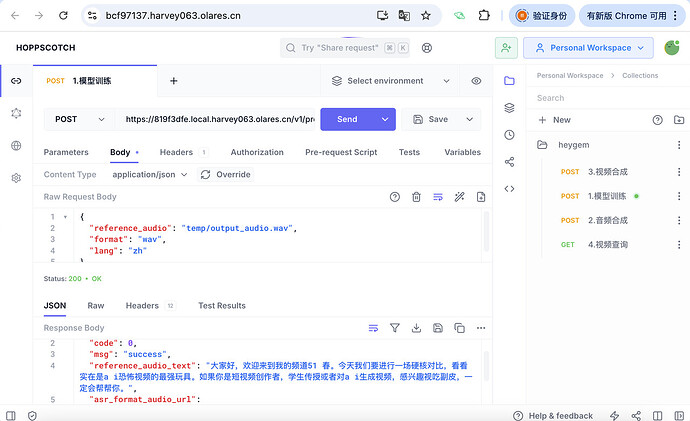
Task: Click collections help question icon
Action: [x=657, y=120]
